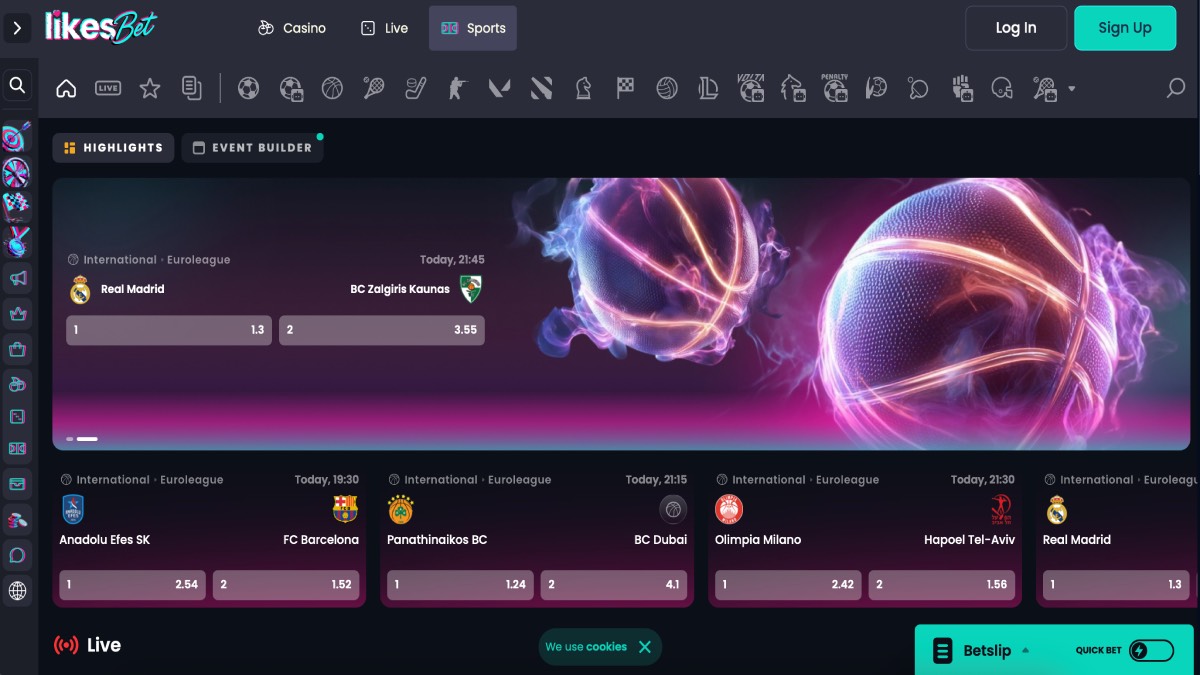
Task: Open the live chat bubble in sidebar
Action: click(17, 555)
